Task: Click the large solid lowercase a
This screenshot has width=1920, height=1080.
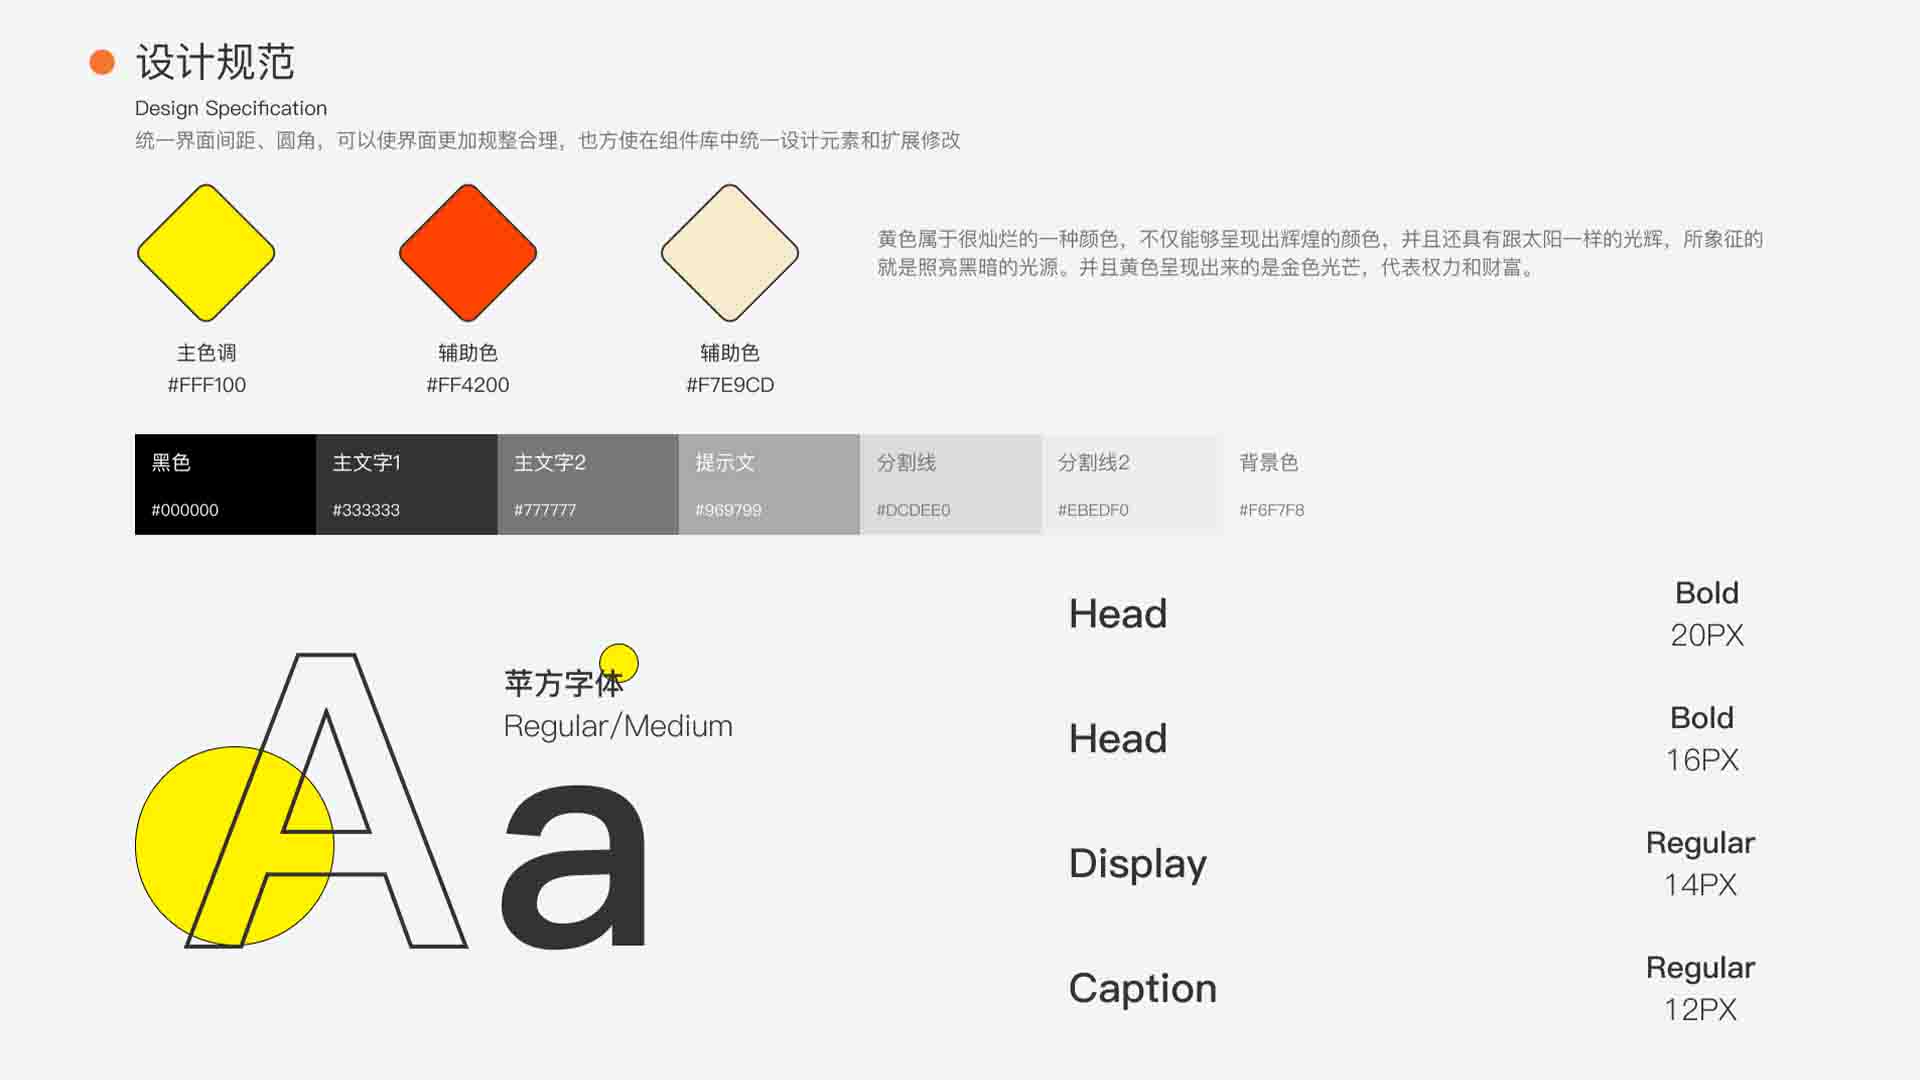Action: 575,868
